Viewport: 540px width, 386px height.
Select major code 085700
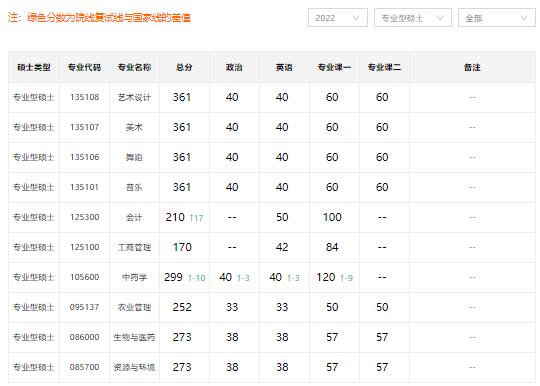(x=84, y=367)
